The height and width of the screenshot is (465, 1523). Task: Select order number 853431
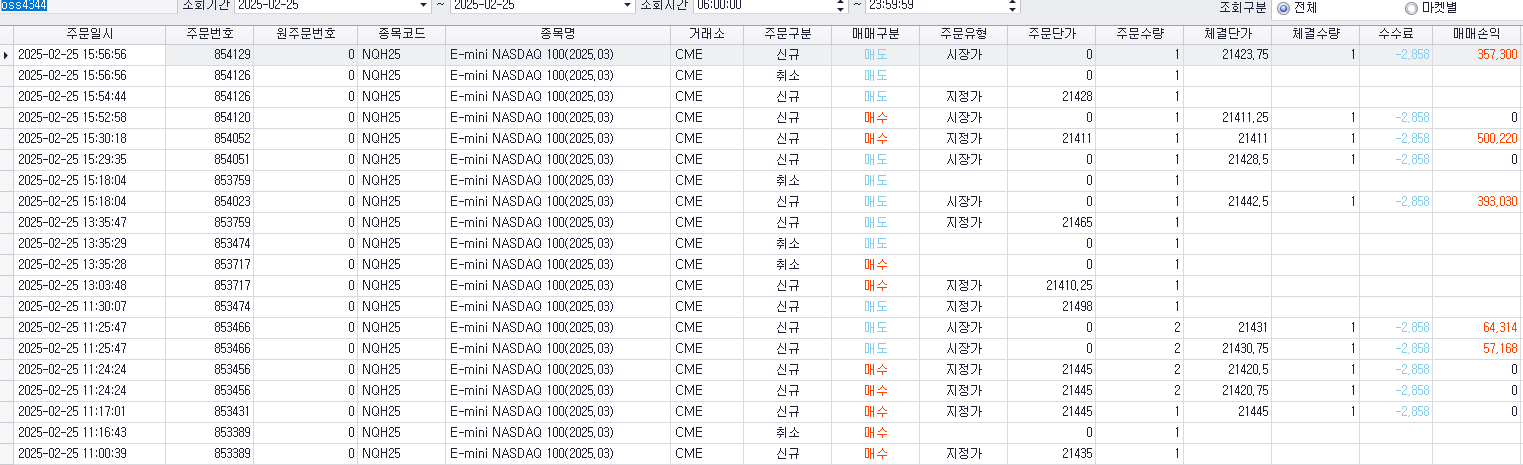click(x=231, y=412)
